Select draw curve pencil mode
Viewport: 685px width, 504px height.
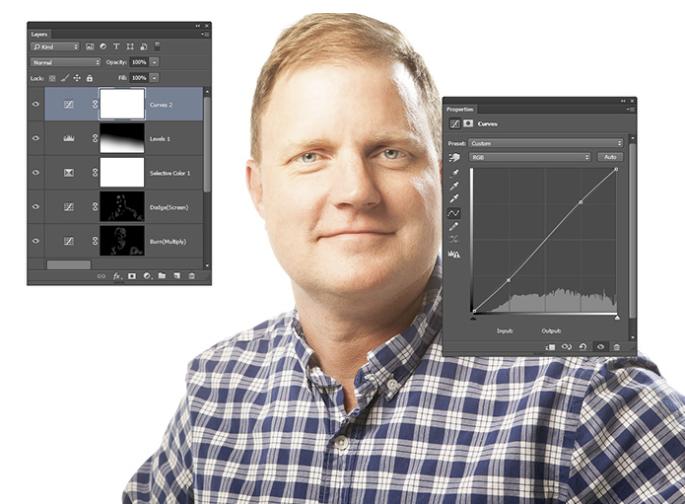point(454,226)
